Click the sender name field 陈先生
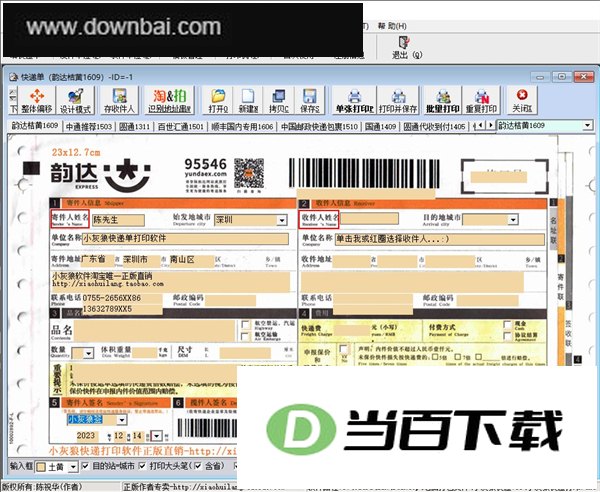 click(x=118, y=220)
